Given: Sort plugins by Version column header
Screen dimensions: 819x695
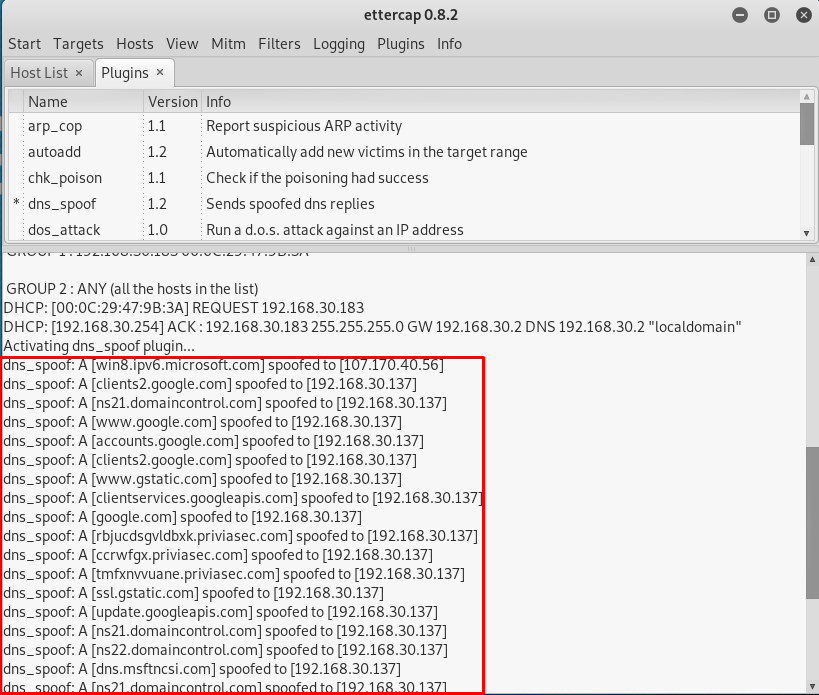Looking at the screenshot, I should coord(172,102).
